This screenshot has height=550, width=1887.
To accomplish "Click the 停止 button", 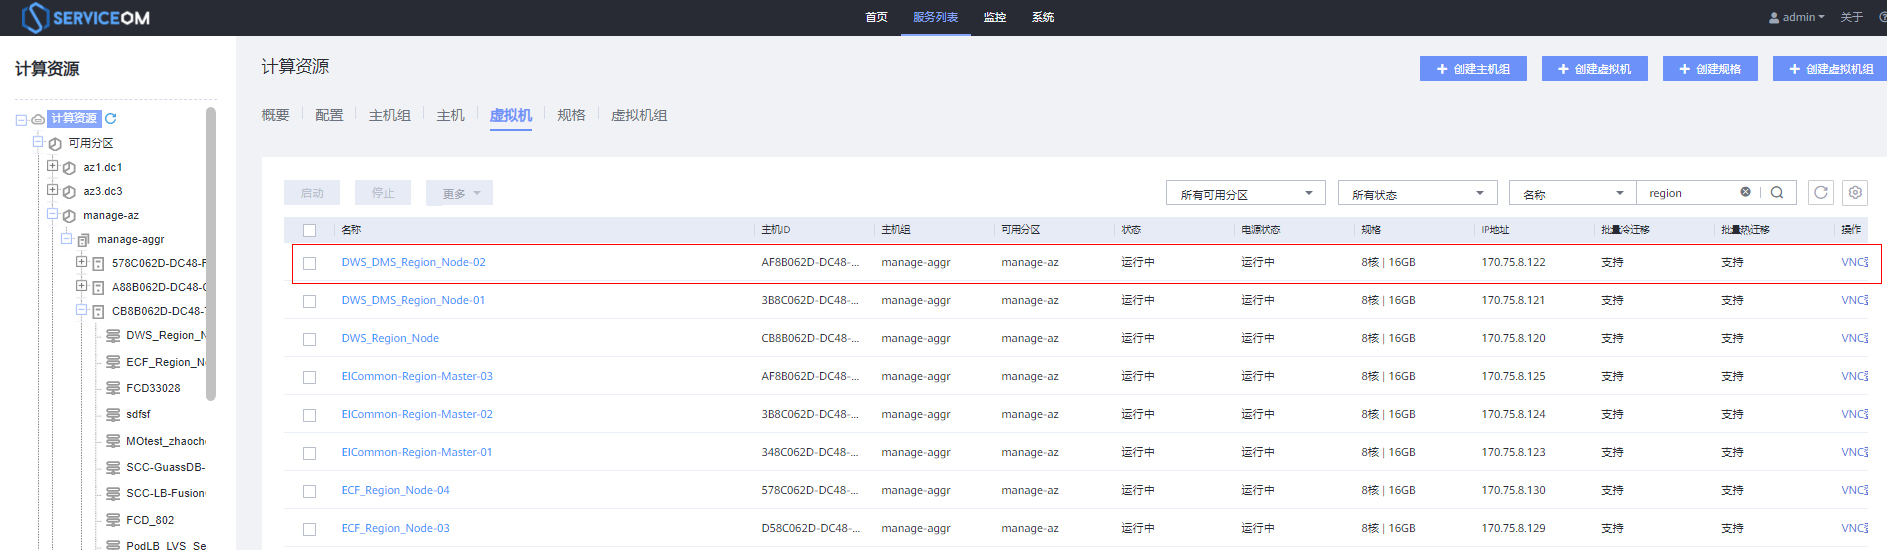I will tap(383, 193).
